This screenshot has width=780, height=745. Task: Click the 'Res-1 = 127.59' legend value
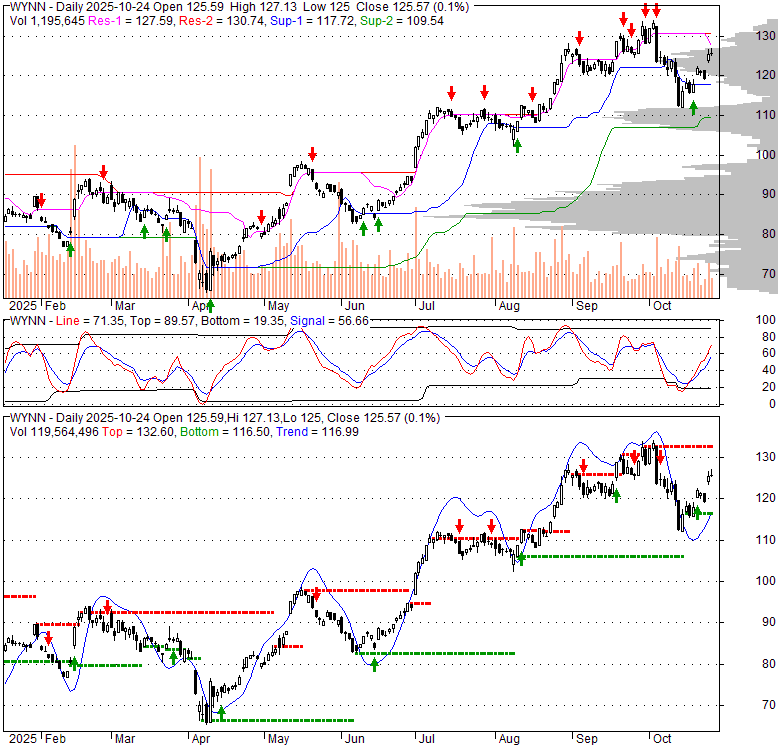pyautogui.click(x=131, y=21)
